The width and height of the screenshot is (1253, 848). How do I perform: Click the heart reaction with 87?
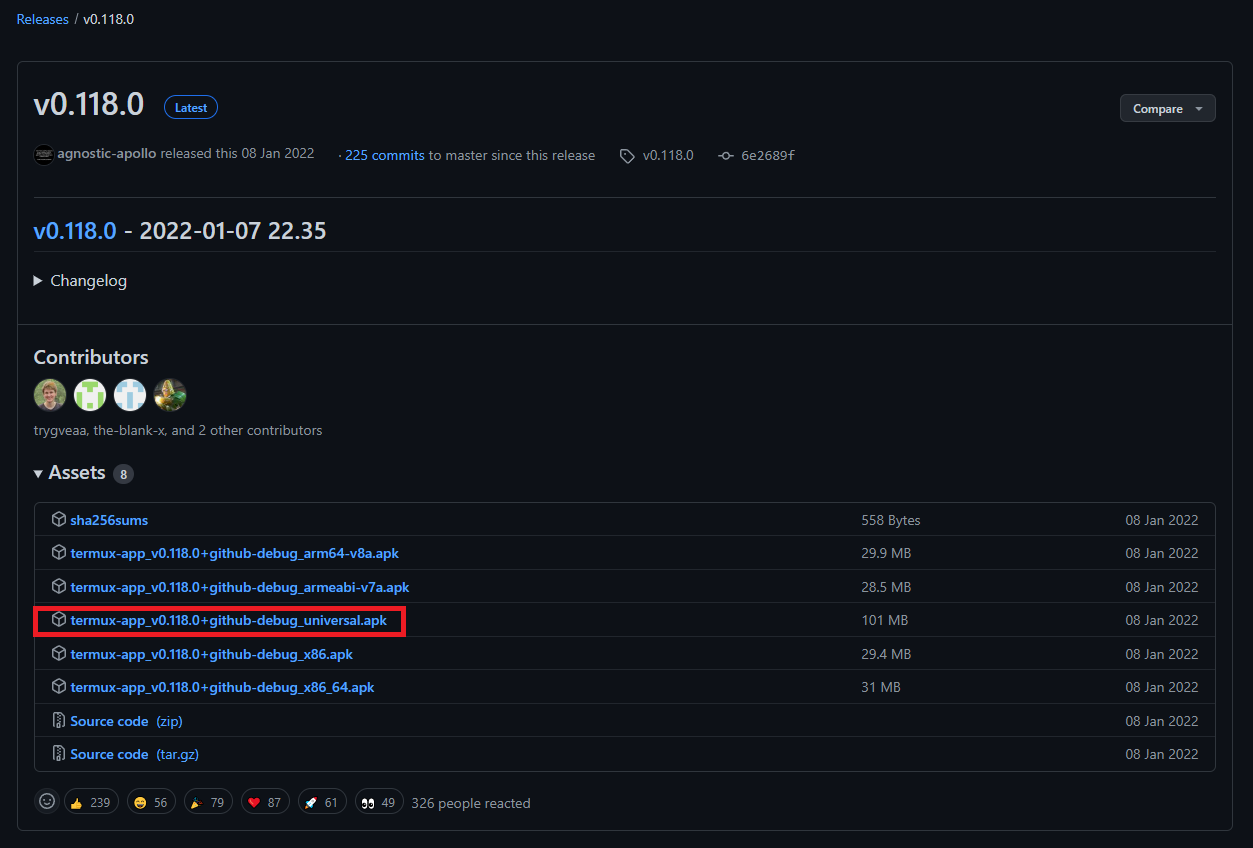pyautogui.click(x=264, y=802)
